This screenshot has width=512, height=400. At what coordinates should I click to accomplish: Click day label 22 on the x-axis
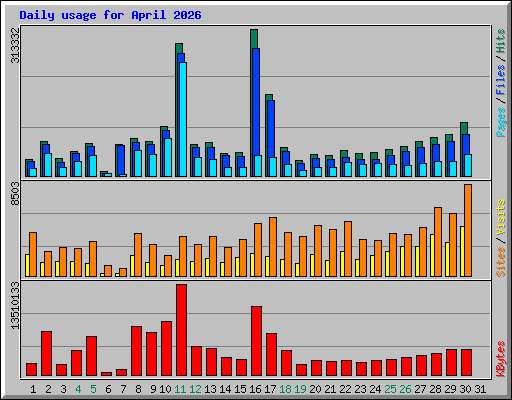click(345, 389)
